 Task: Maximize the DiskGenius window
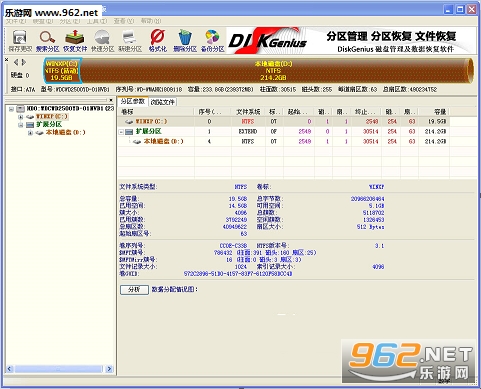460,9
